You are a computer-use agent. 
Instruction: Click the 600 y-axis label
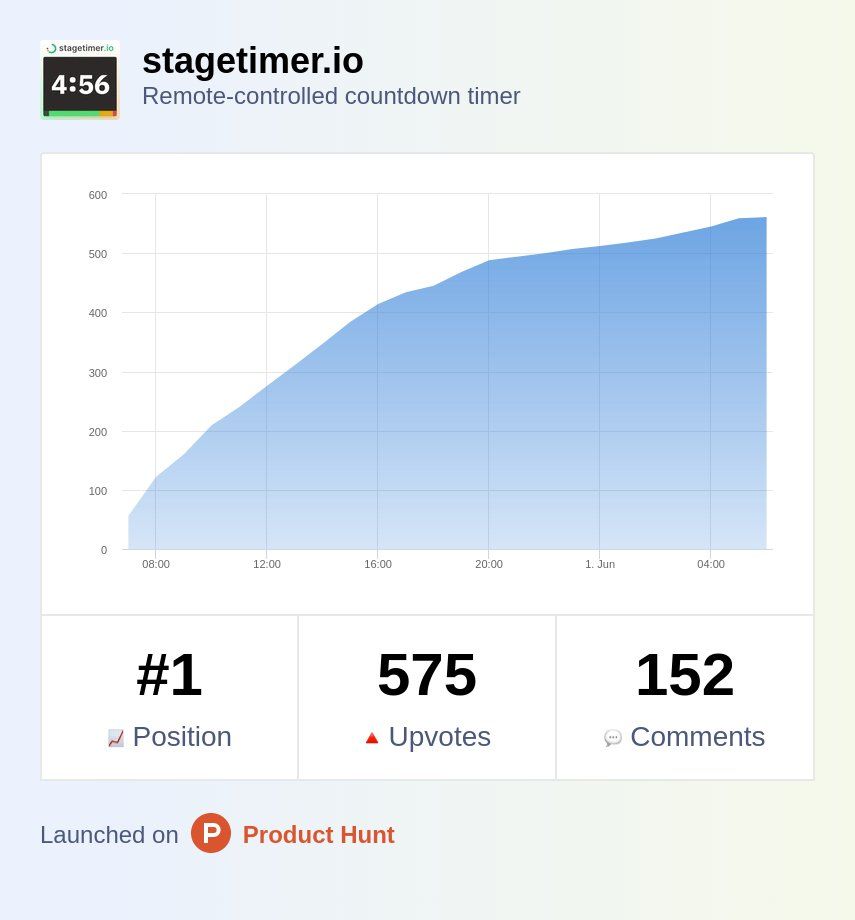pyautogui.click(x=98, y=195)
